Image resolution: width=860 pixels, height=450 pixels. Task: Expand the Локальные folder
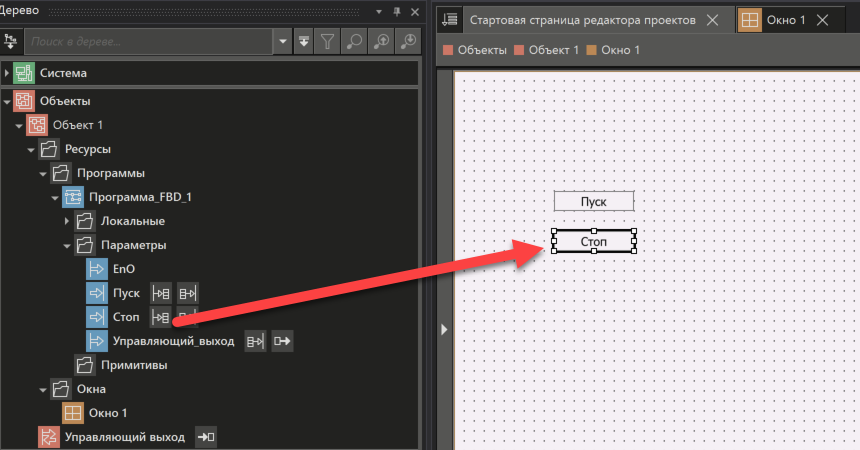pyautogui.click(x=68, y=221)
